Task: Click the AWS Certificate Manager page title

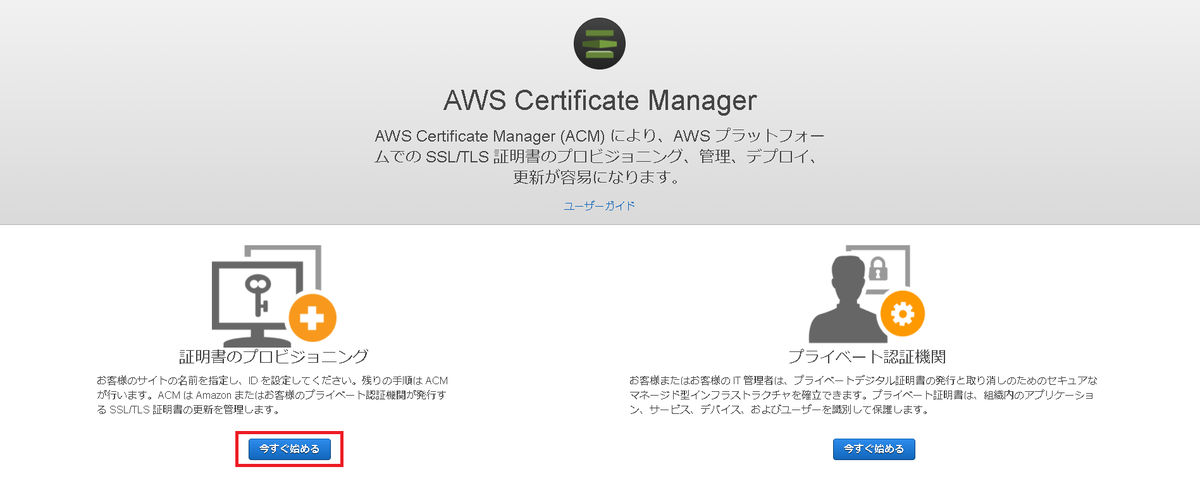Action: [x=599, y=101]
